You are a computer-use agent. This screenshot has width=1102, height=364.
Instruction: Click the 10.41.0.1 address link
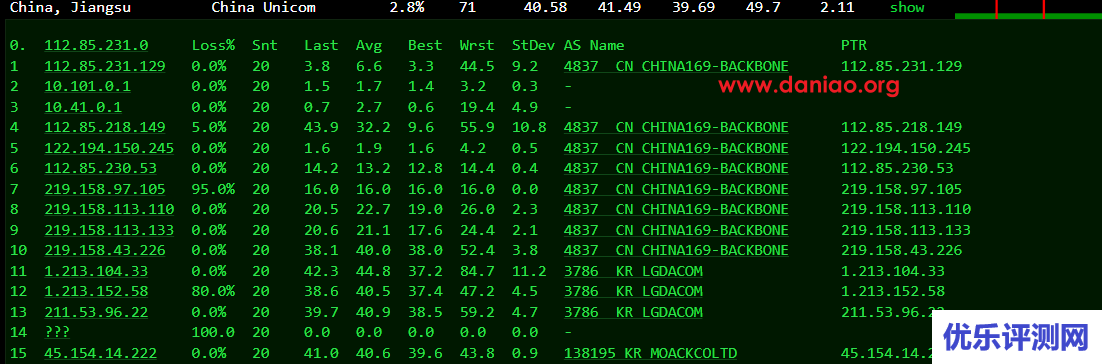click(83, 107)
